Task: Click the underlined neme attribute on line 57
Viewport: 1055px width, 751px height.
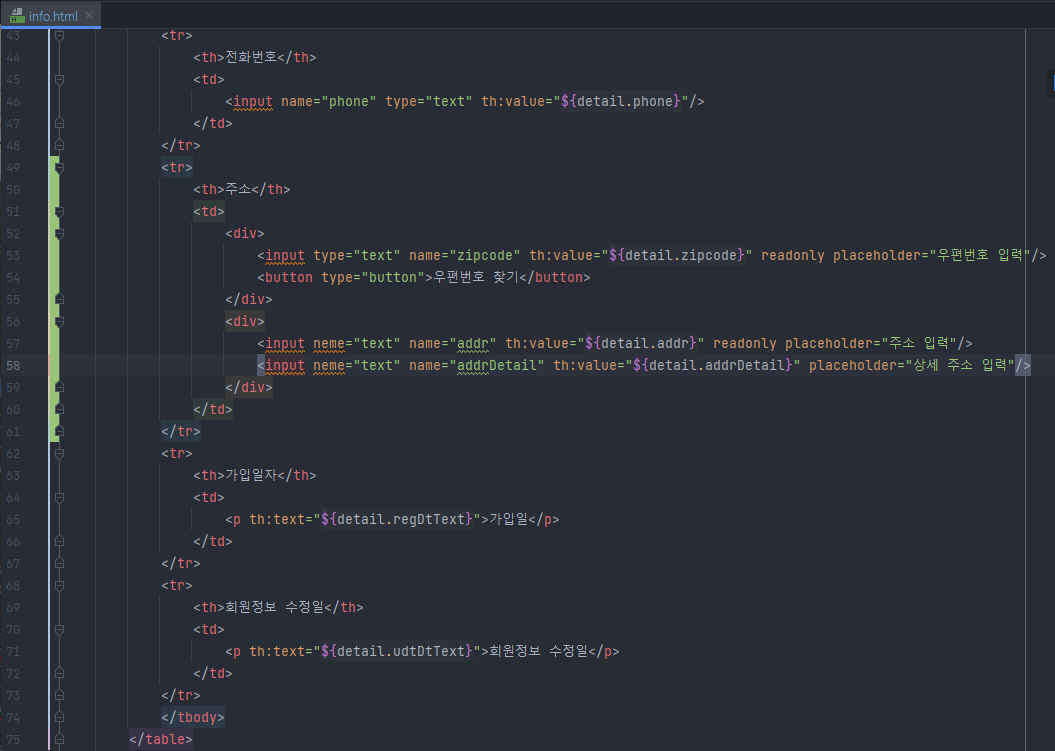Action: (x=329, y=344)
